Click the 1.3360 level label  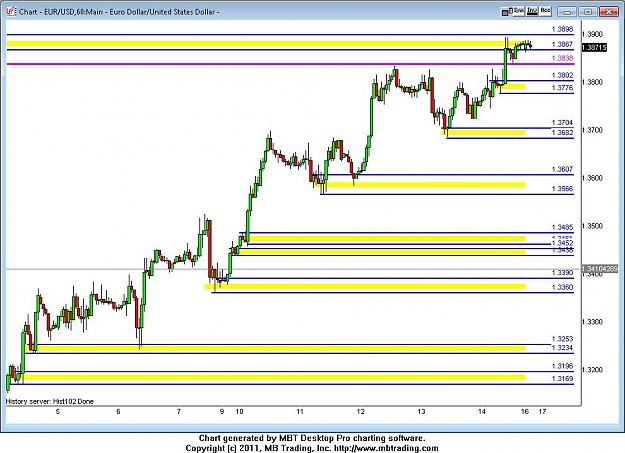coord(562,287)
